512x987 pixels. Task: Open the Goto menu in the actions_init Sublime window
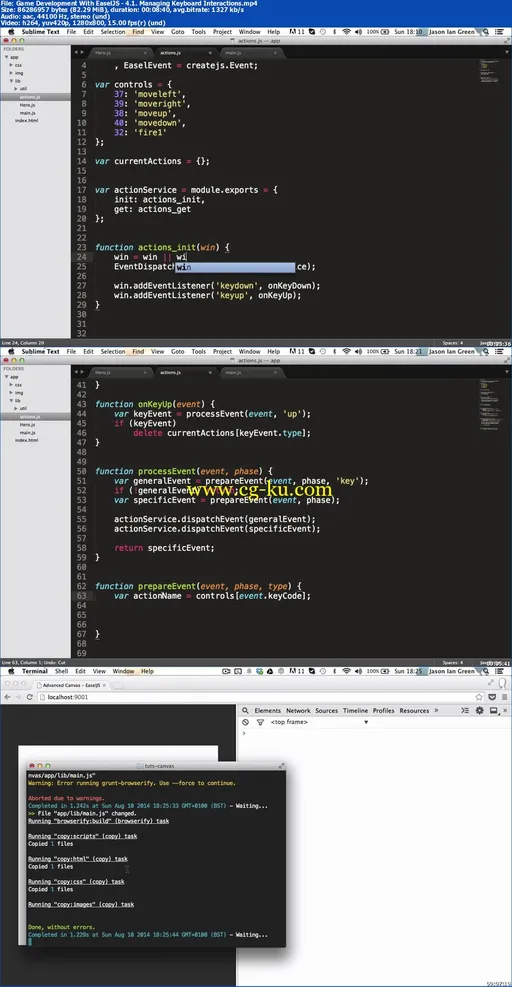coord(178,31)
